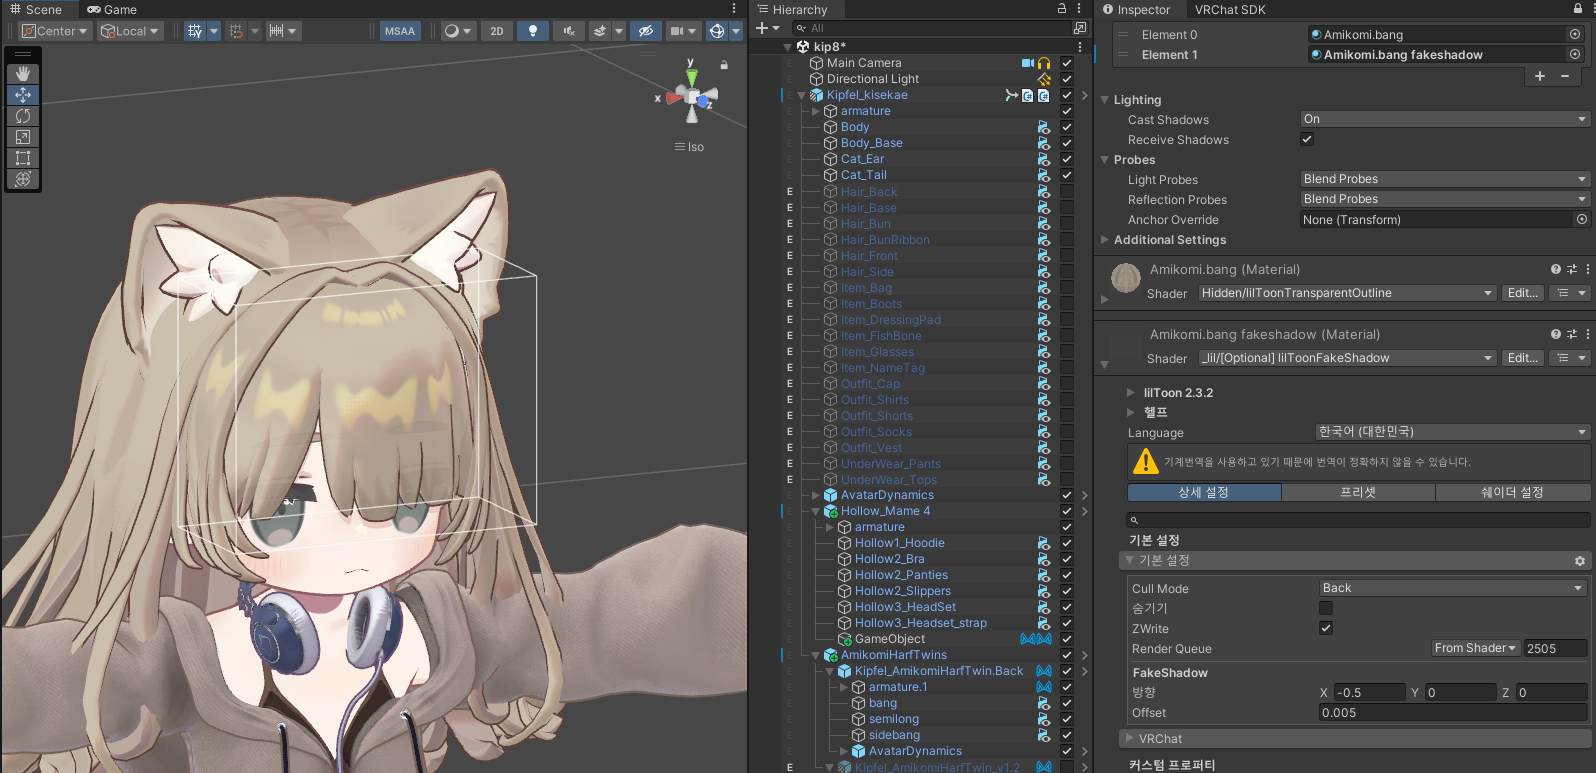1596x773 pixels.
Task: Switch to the Game tab
Action: [112, 9]
